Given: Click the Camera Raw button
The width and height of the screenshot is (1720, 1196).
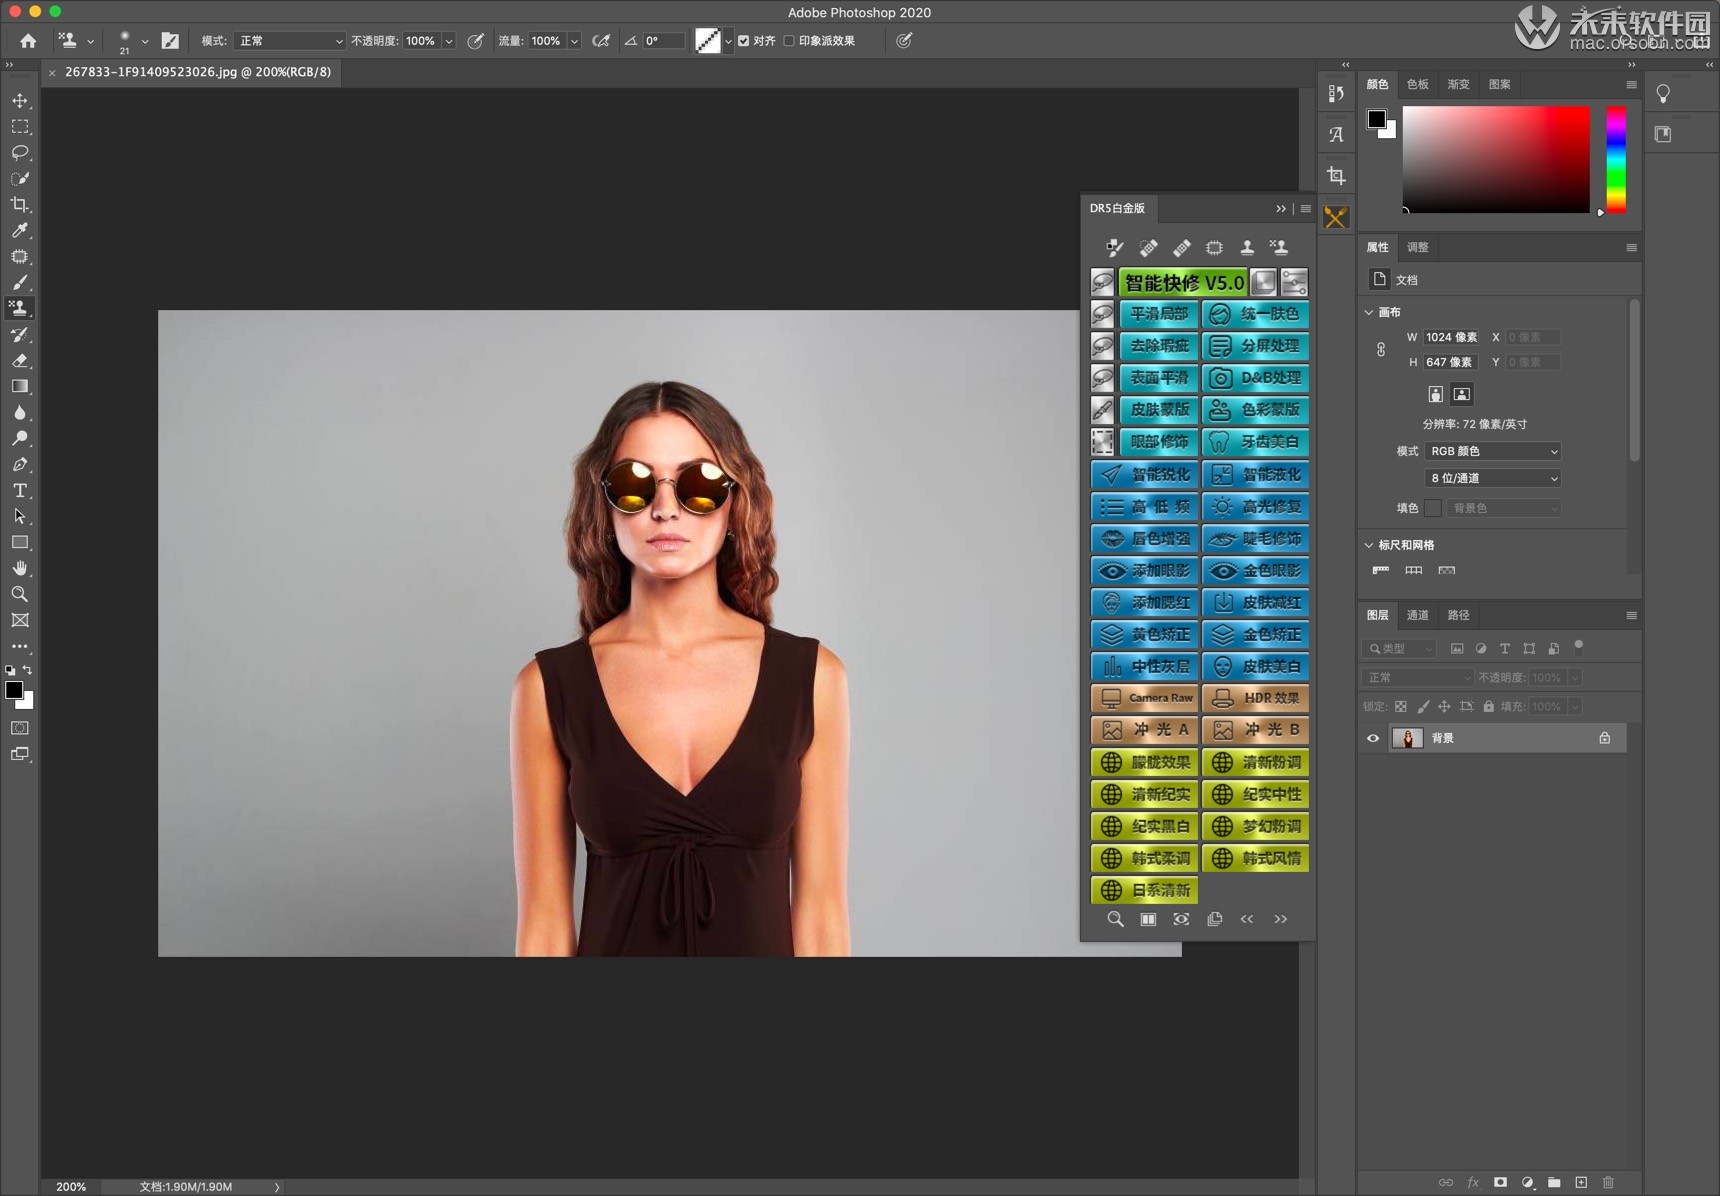Looking at the screenshot, I should coord(1145,698).
